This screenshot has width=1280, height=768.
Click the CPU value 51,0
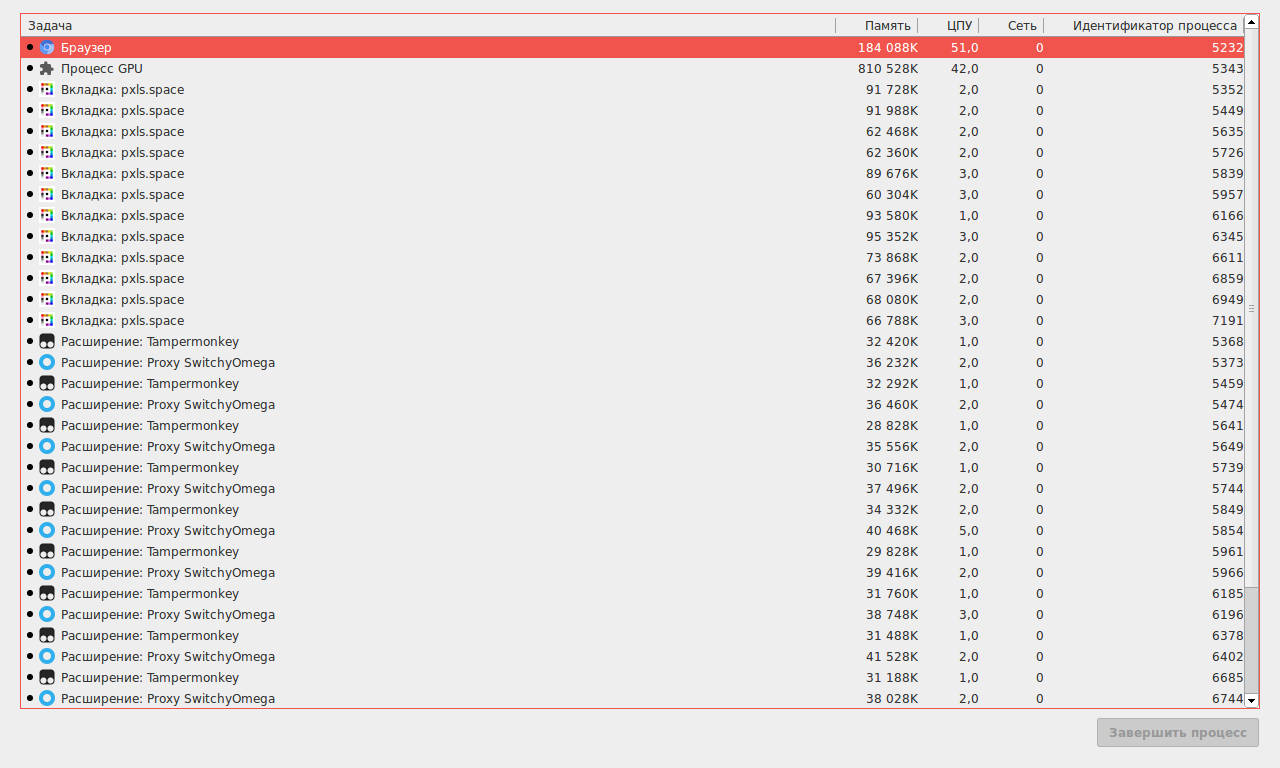pos(965,48)
